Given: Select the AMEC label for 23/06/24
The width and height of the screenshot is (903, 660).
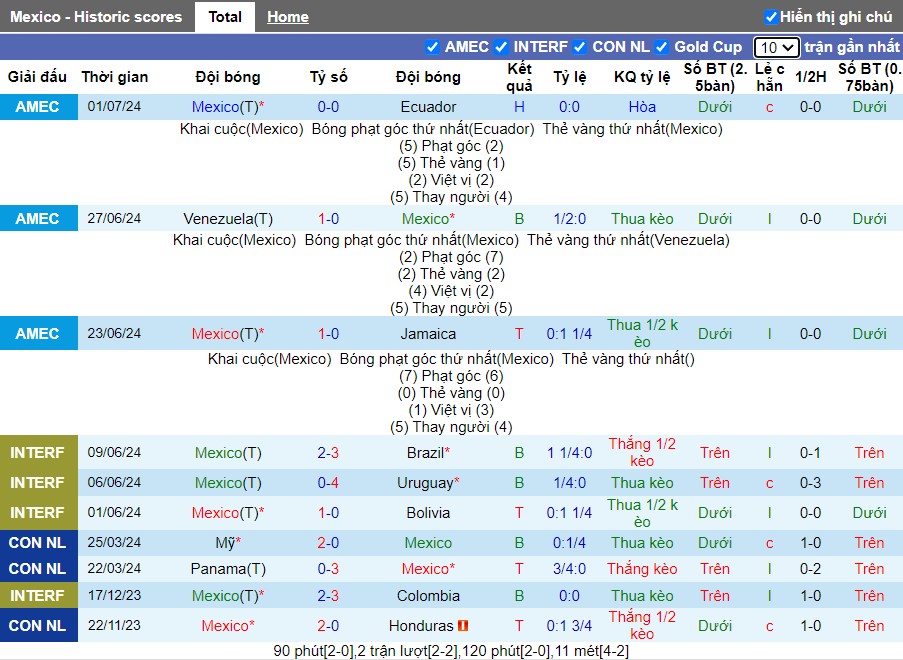Looking at the screenshot, I should pyautogui.click(x=38, y=333).
